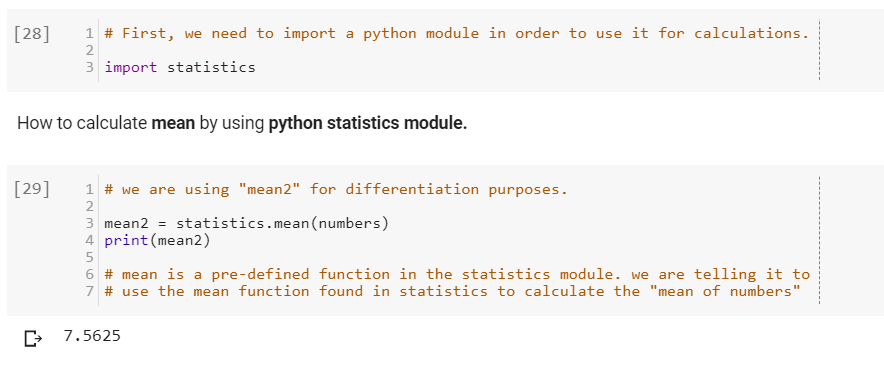The height and width of the screenshot is (367, 884).
Task: Click the output toggle icon beside 7.5625
Action: pos(33,338)
